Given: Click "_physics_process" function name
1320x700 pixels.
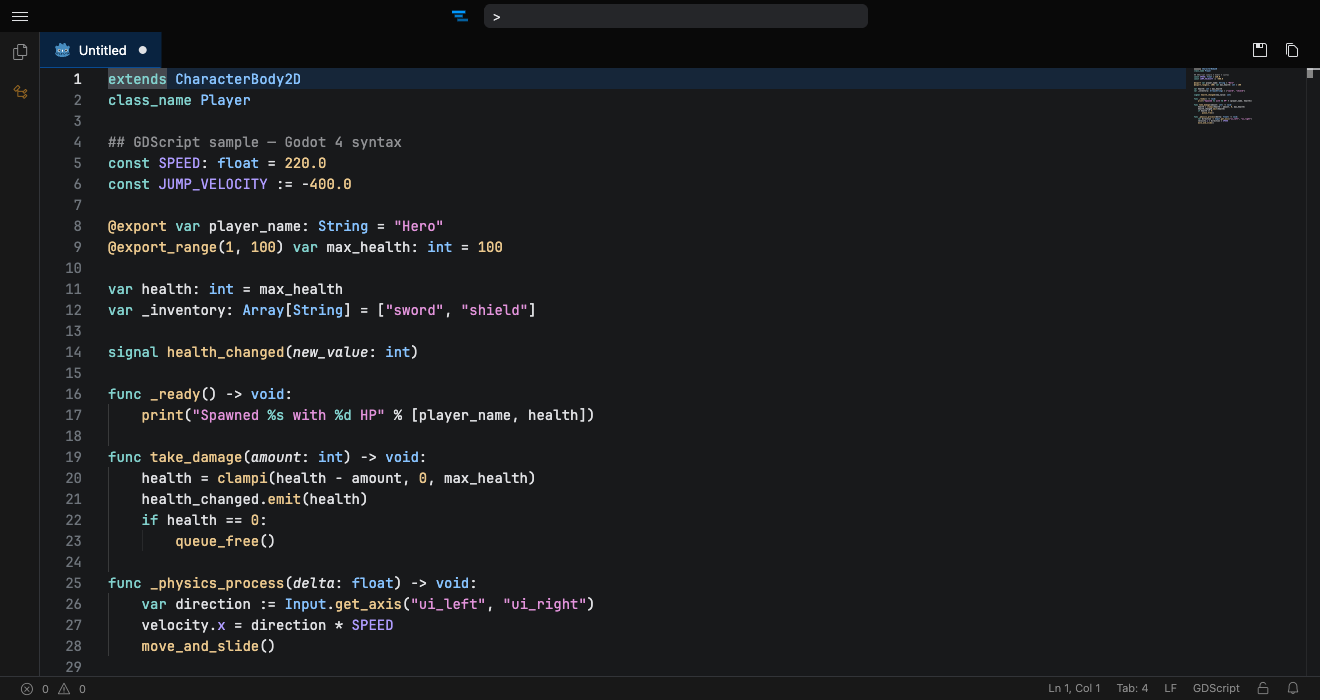Looking at the screenshot, I should click(217, 583).
